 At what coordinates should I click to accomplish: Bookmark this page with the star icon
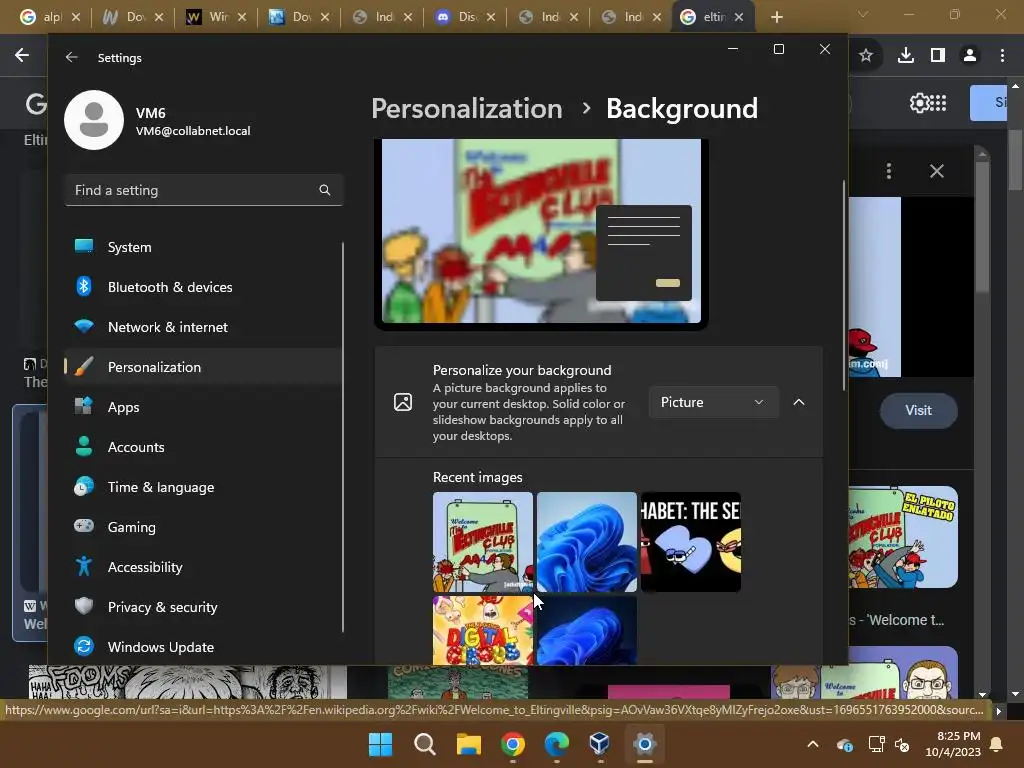(866, 56)
